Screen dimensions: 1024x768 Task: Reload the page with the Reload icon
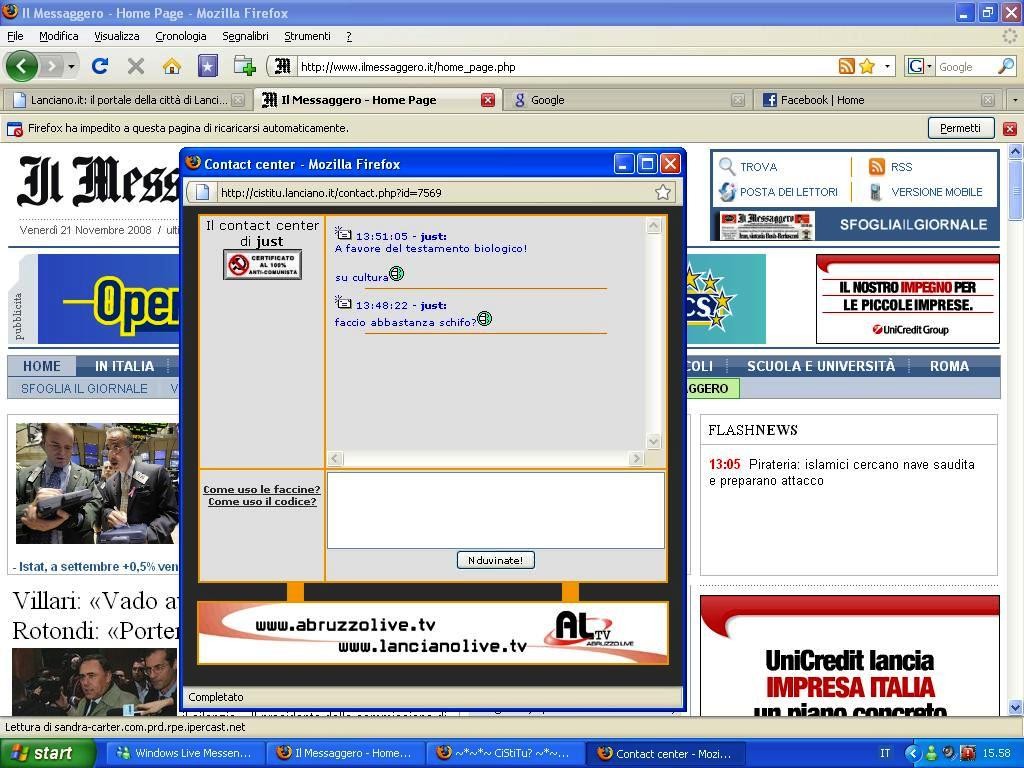point(100,66)
